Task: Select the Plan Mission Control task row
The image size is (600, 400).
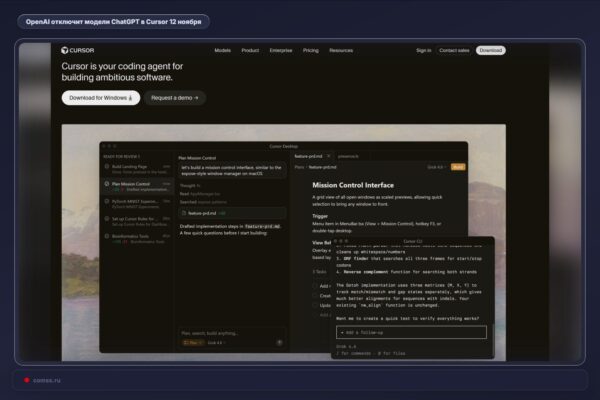Action: coord(137,186)
